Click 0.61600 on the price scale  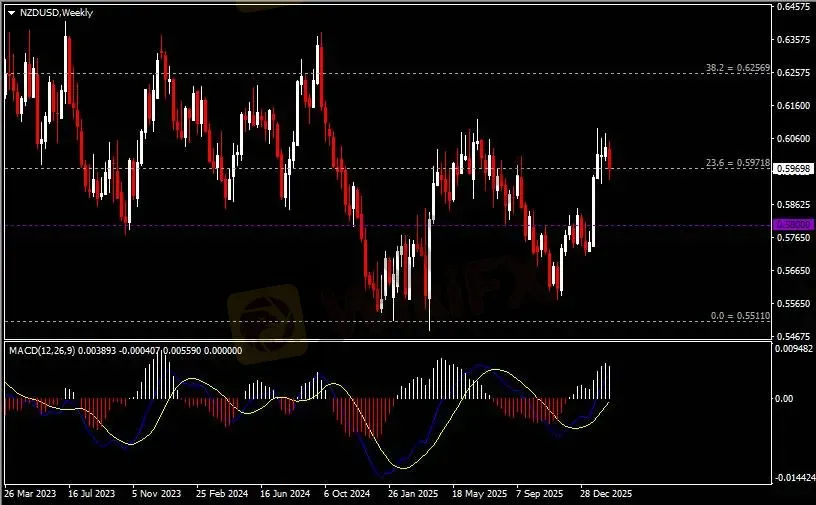click(794, 105)
